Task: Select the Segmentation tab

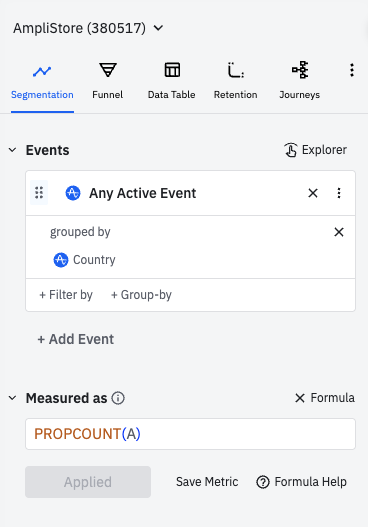Action: (x=42, y=81)
